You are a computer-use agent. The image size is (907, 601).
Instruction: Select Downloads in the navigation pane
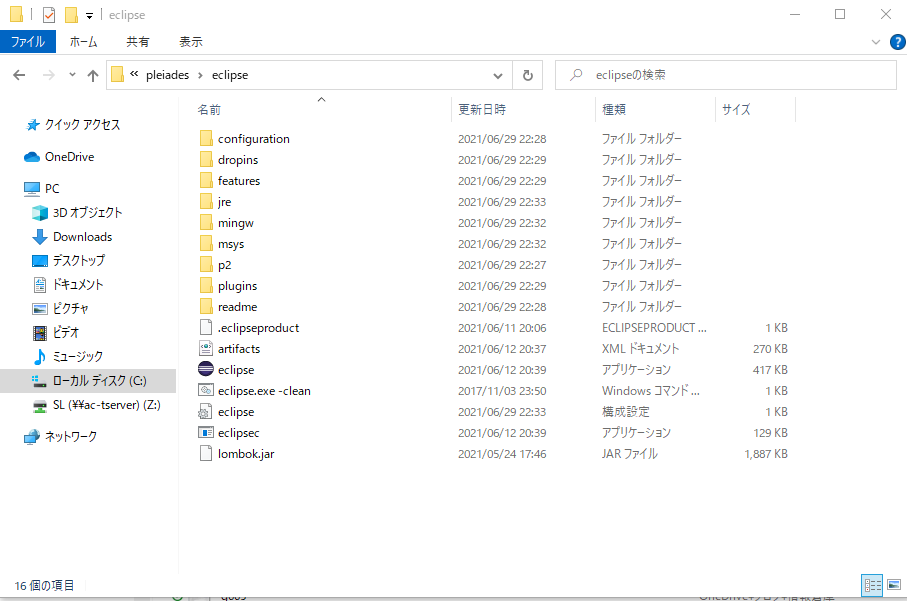click(82, 237)
